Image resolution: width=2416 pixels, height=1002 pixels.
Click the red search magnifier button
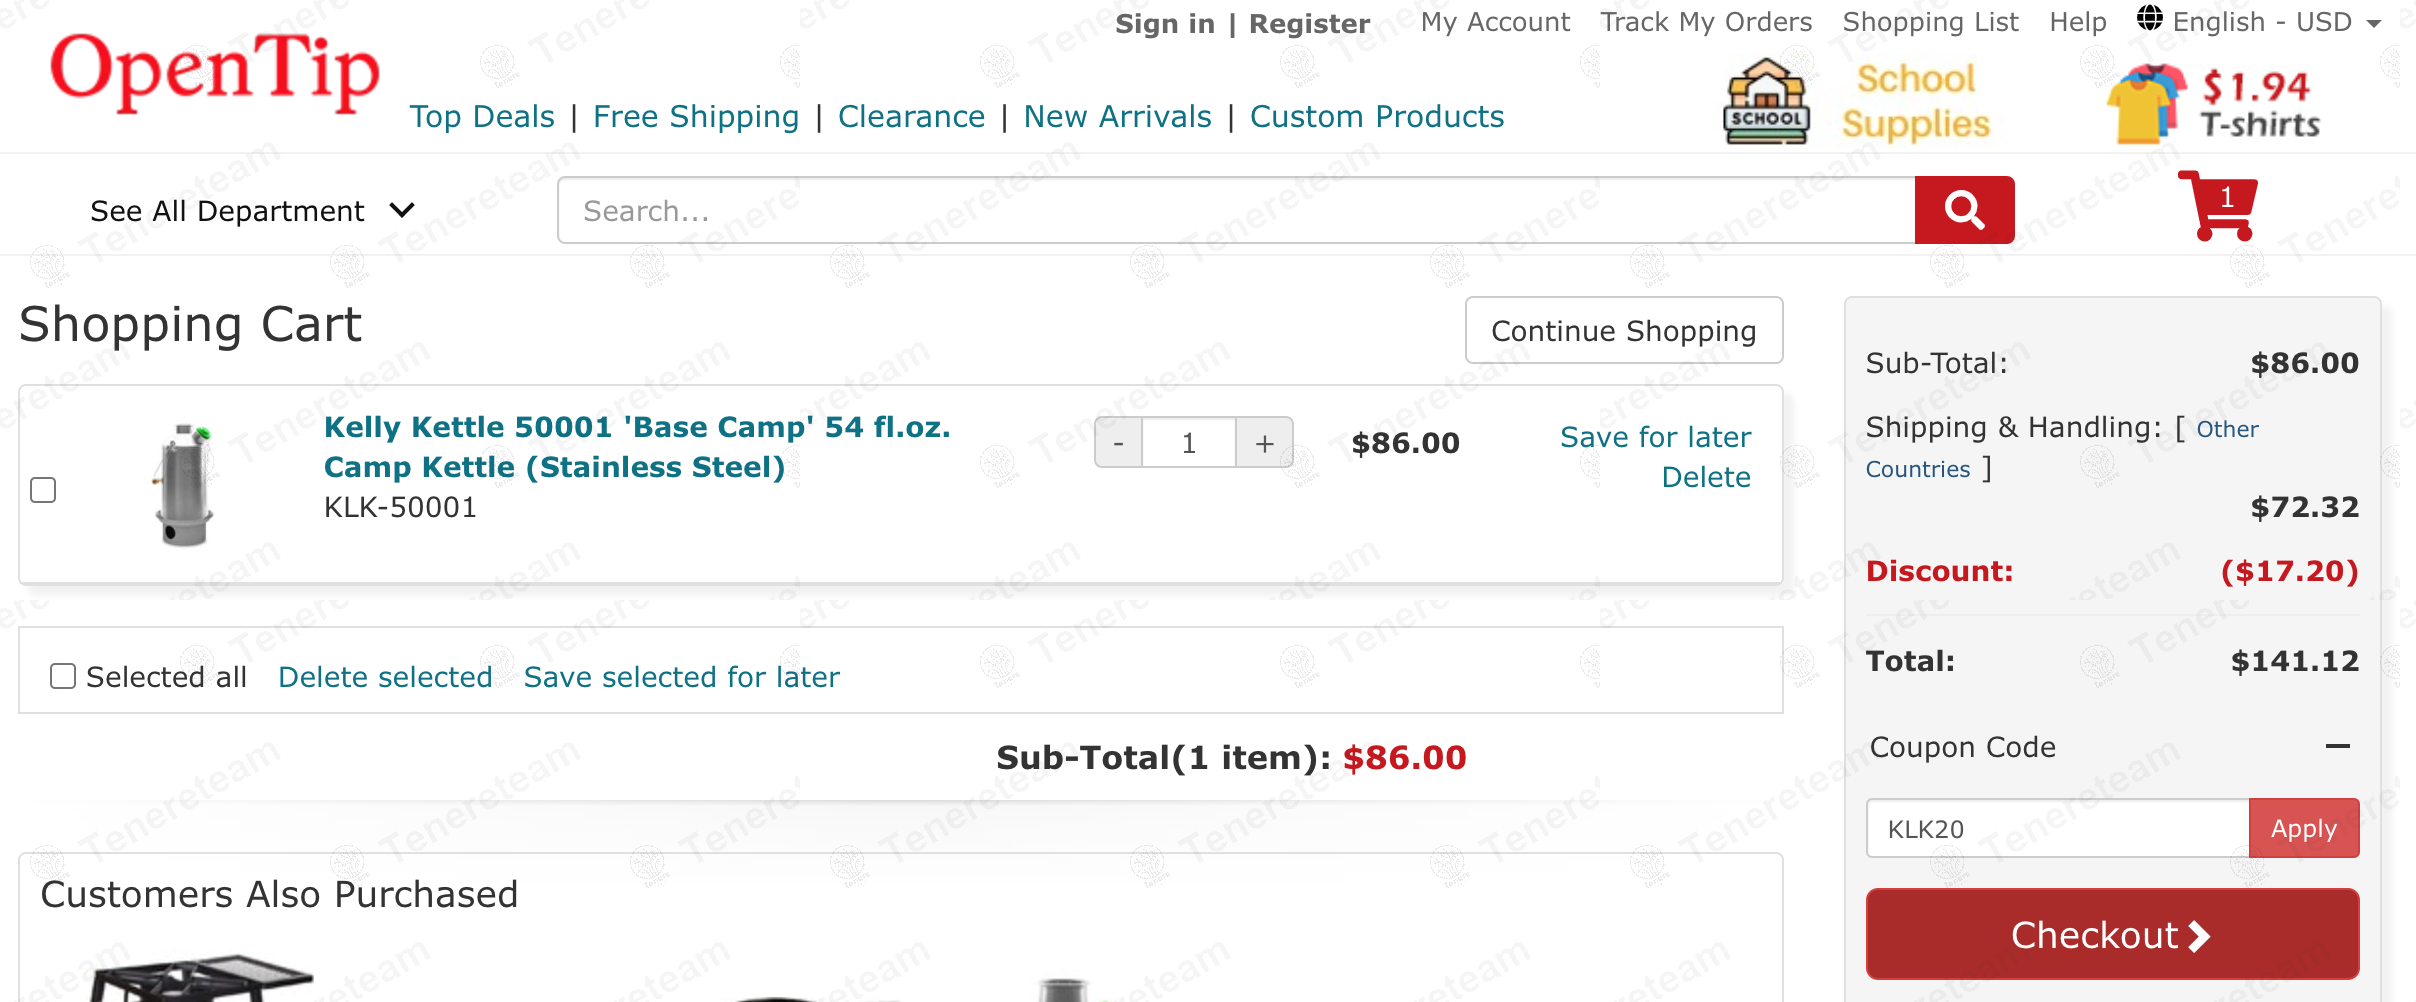click(x=1964, y=210)
